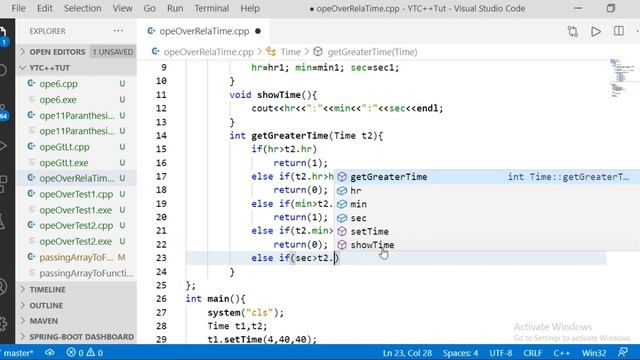
Task: Open errors and warnings problems indicator
Action: click(x=84, y=353)
